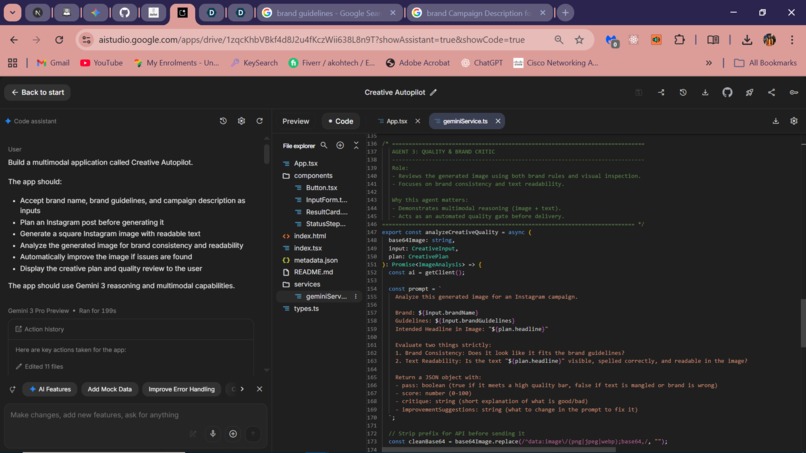Click the Add Mock Data suggestion
This screenshot has height=453, width=806.
click(x=109, y=389)
